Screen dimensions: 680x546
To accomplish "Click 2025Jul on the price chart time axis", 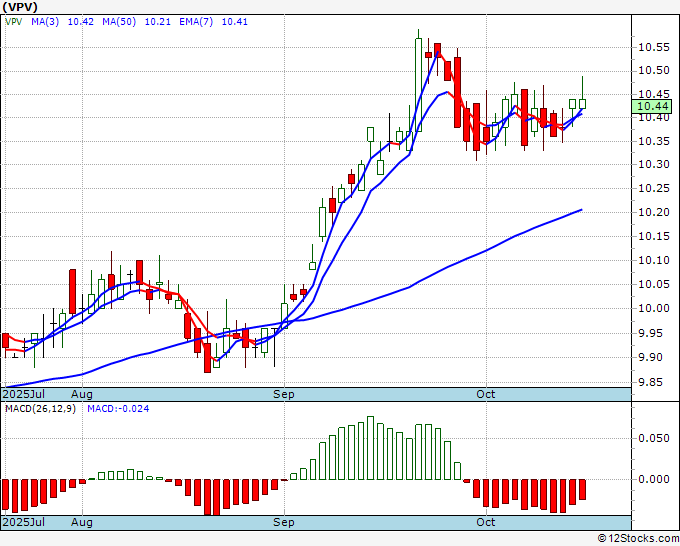I will coord(23,394).
